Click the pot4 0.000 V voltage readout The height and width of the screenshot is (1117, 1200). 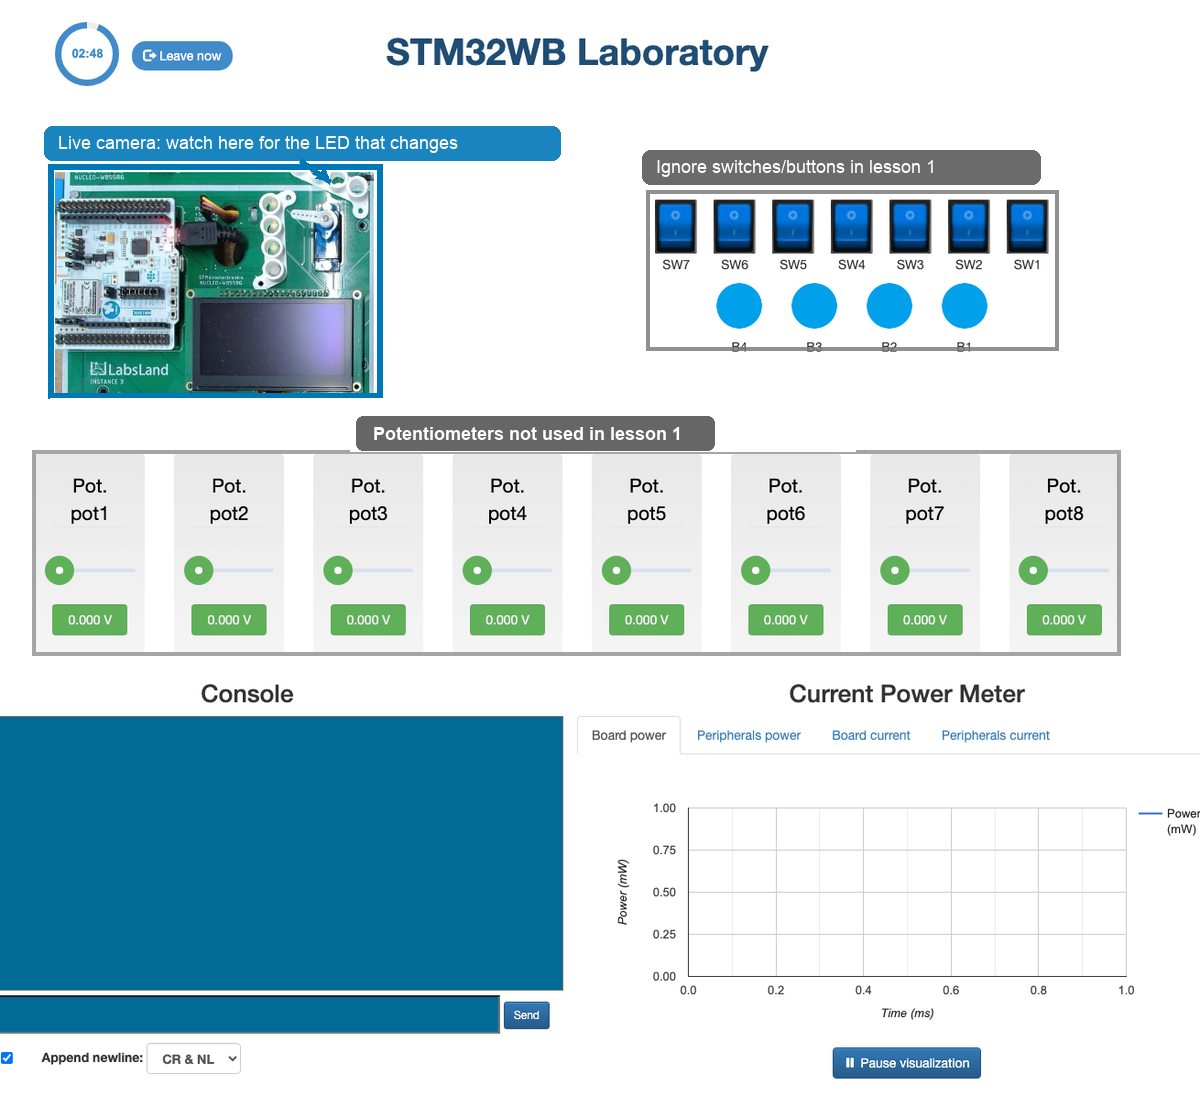click(x=507, y=620)
